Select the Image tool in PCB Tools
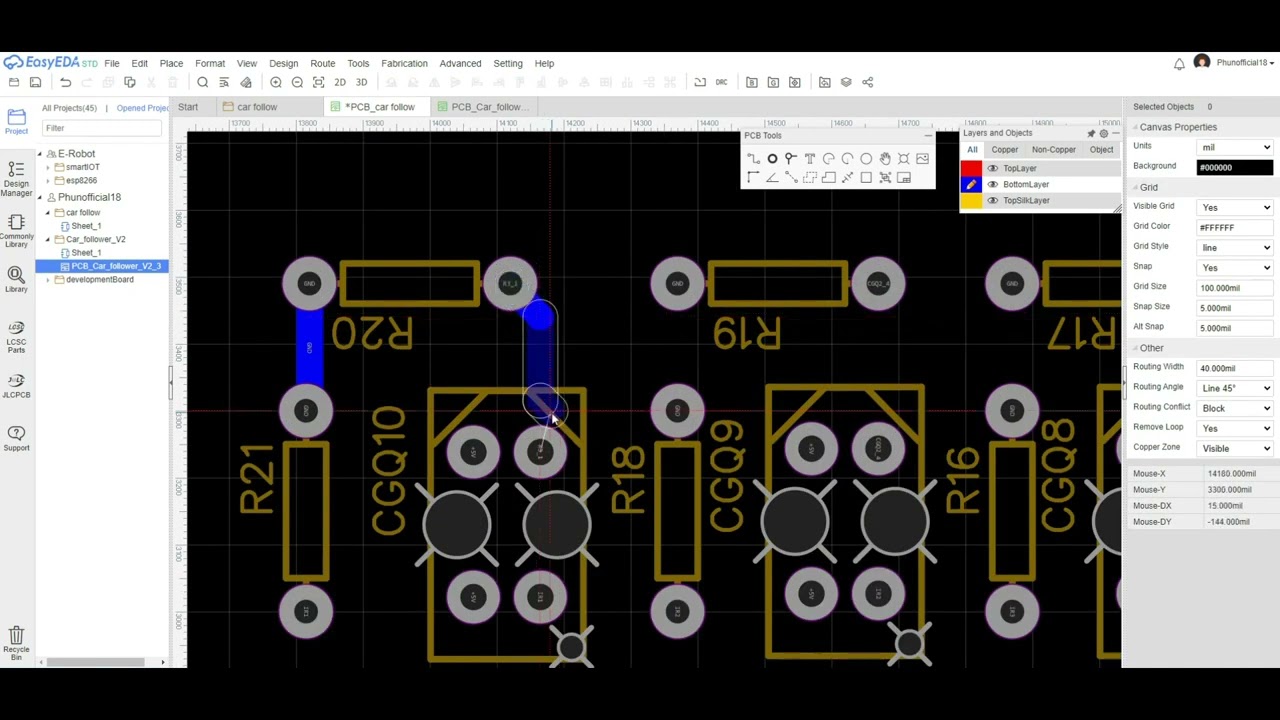Screen dimensions: 1280x720 922,158
